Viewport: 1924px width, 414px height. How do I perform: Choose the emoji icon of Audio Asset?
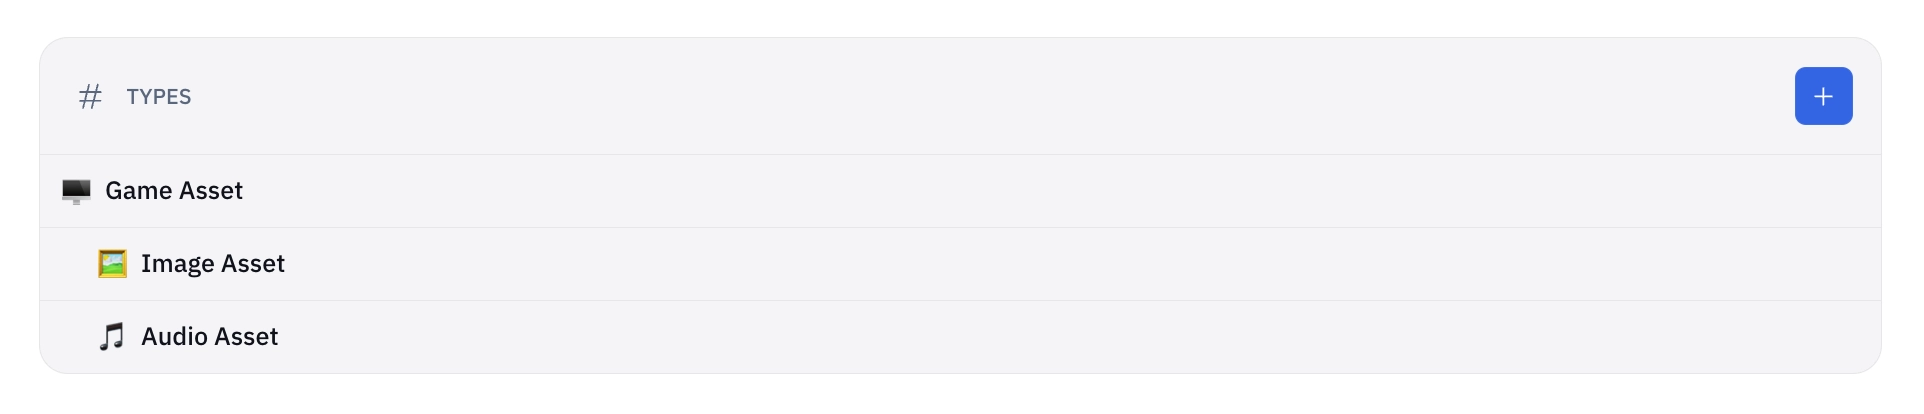[112, 337]
